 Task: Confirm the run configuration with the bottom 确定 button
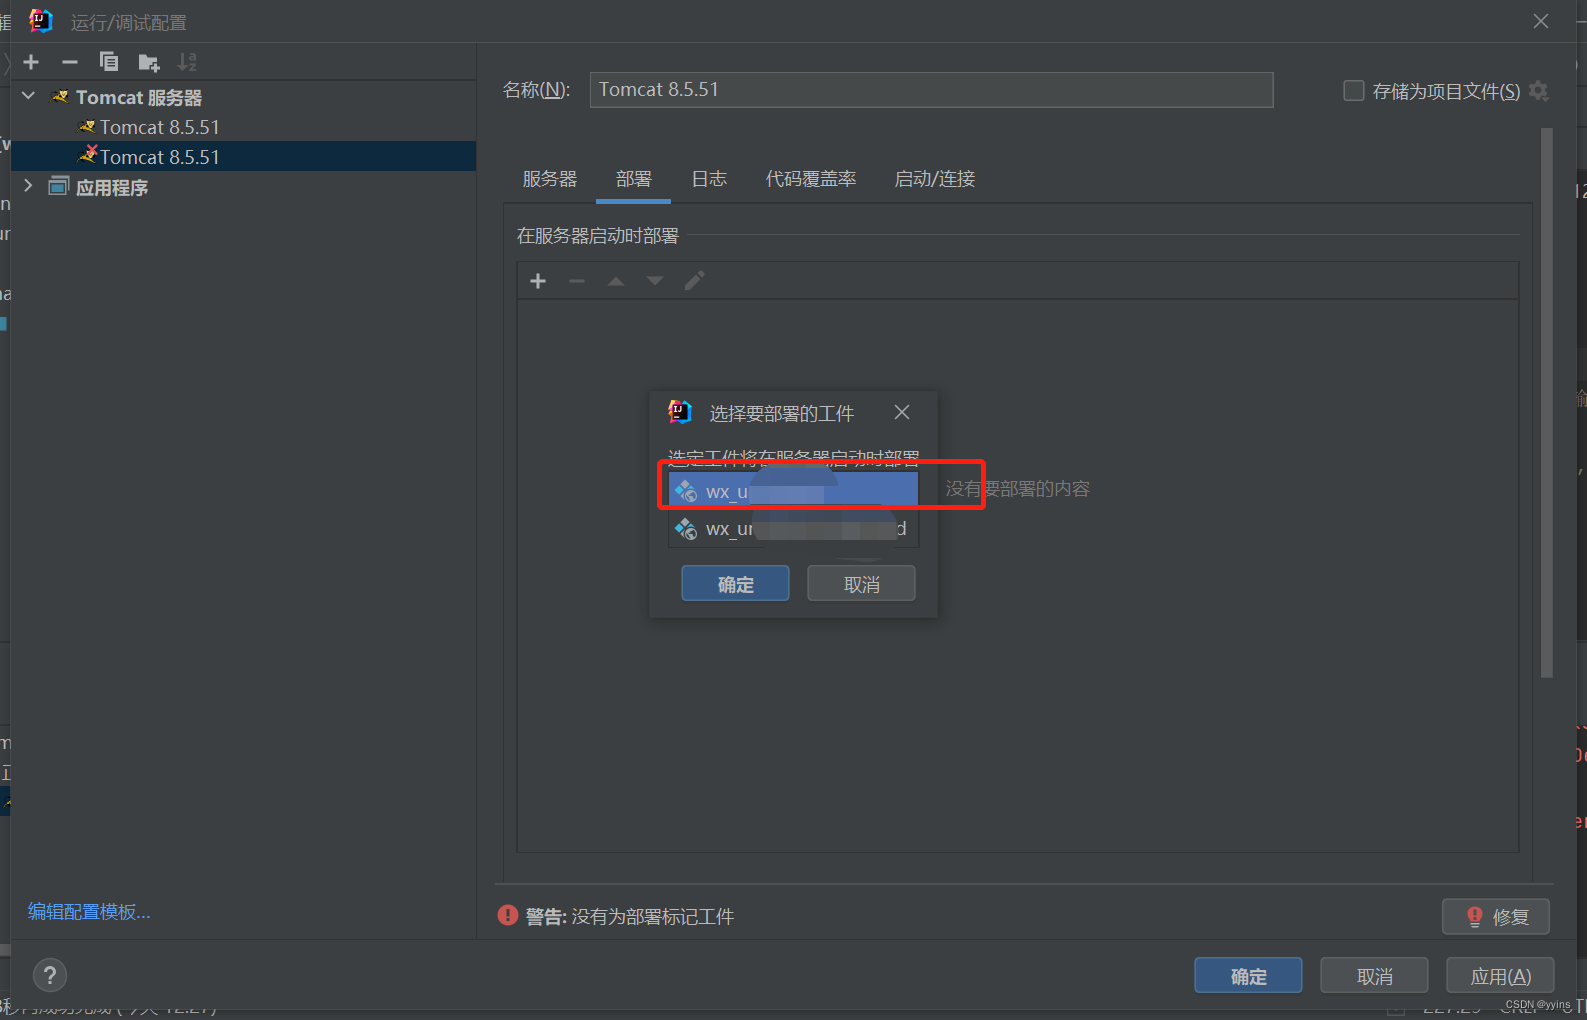coord(1248,976)
